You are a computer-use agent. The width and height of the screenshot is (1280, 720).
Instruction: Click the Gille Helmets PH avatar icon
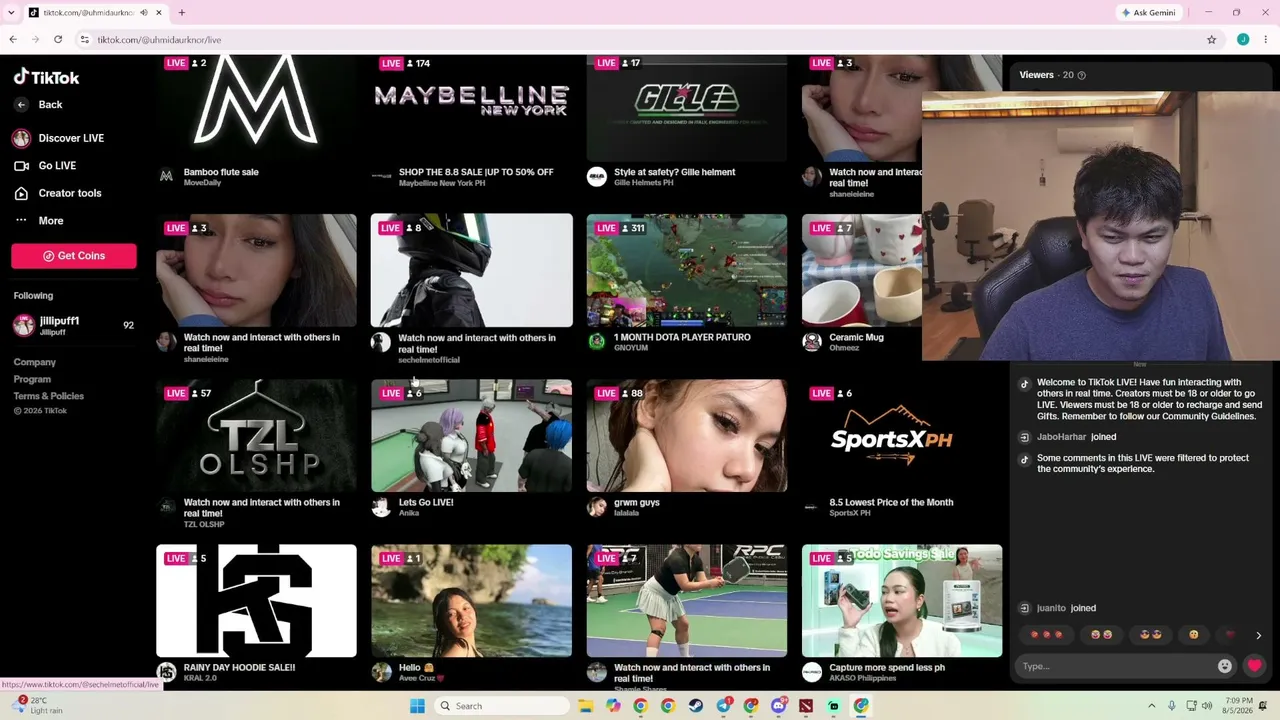click(x=597, y=177)
